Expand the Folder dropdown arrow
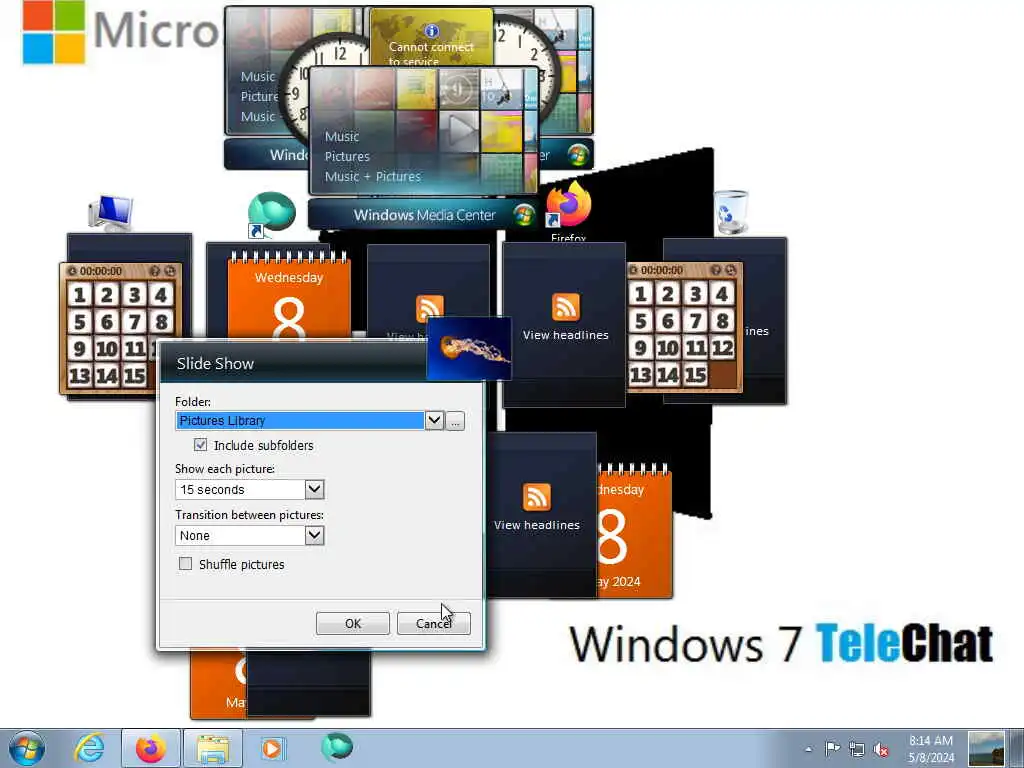The height and width of the screenshot is (768, 1024). click(434, 420)
